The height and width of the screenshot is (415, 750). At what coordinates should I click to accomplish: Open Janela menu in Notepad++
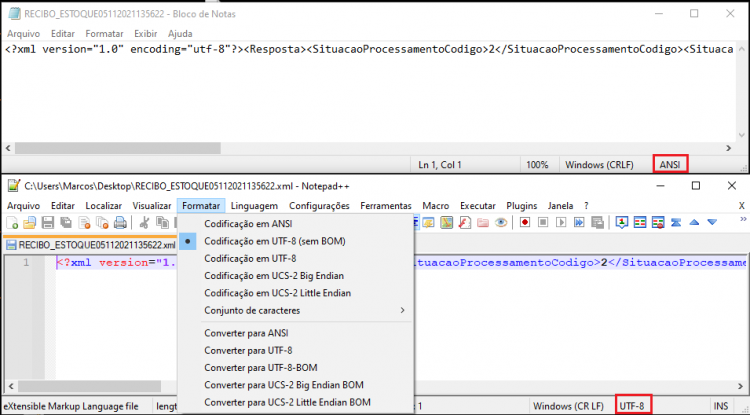(560, 206)
